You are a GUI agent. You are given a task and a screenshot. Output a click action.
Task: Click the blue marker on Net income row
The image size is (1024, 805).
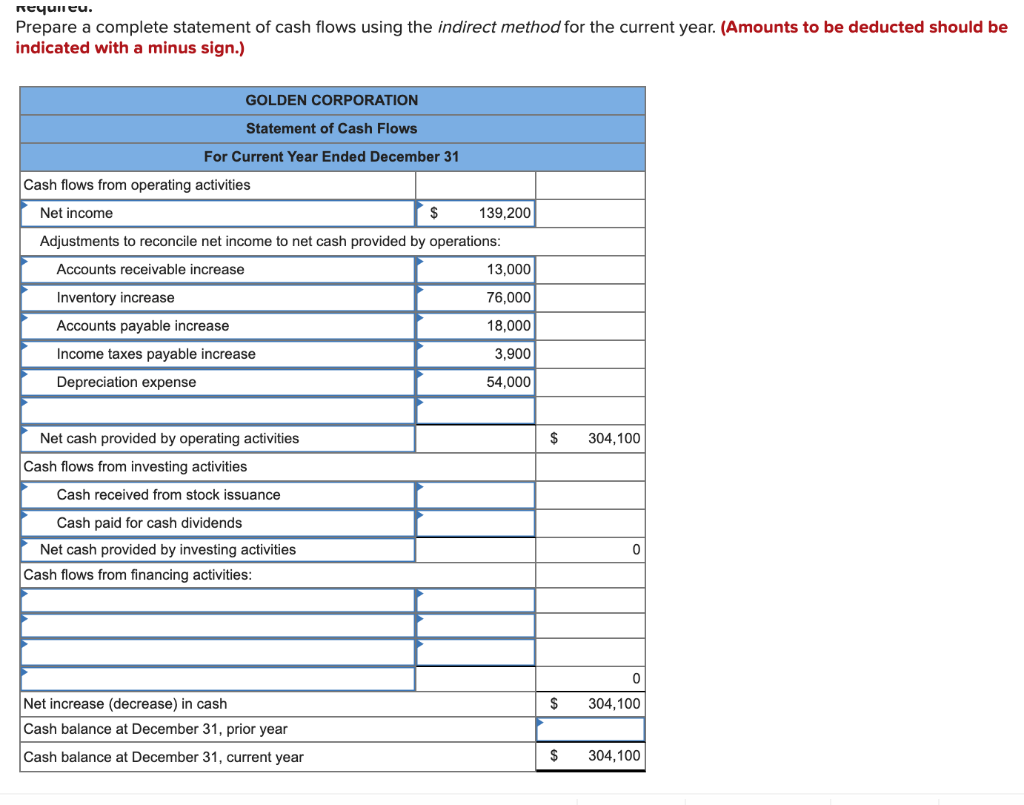[25, 207]
